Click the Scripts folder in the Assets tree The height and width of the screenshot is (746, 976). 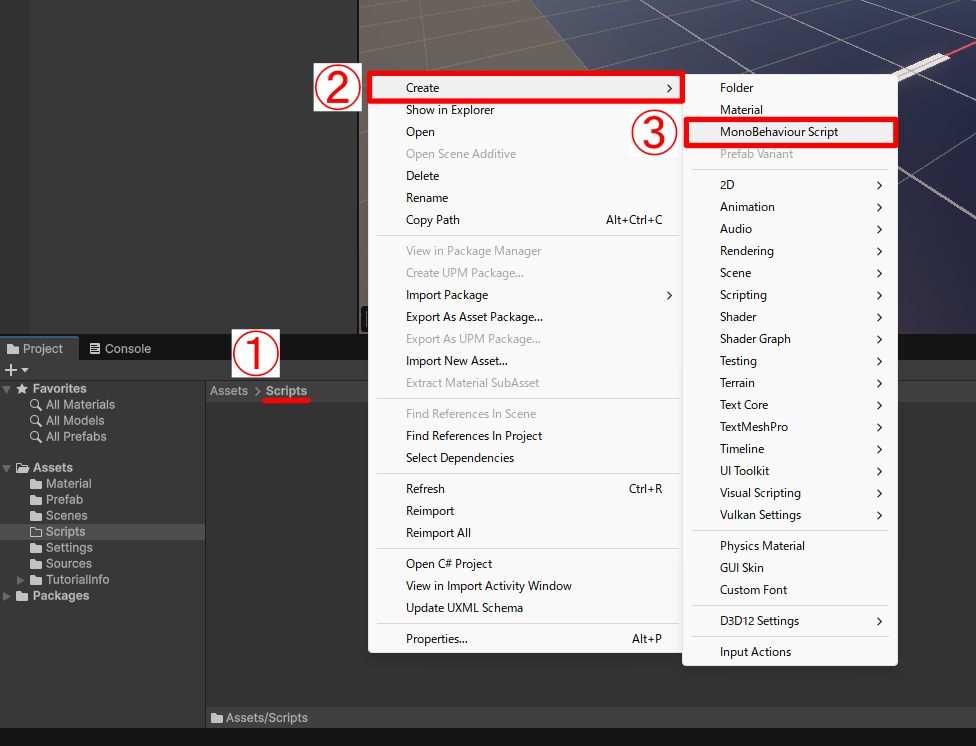click(x=65, y=532)
